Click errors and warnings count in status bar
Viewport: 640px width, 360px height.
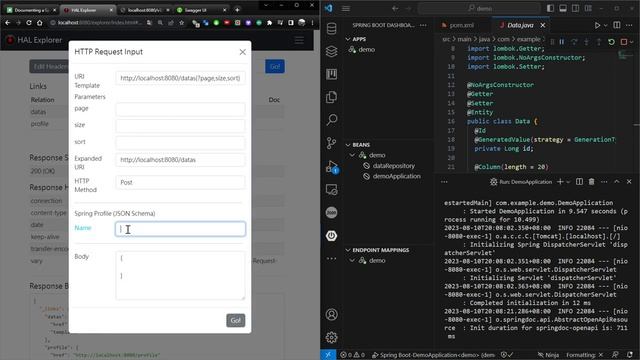(353, 355)
